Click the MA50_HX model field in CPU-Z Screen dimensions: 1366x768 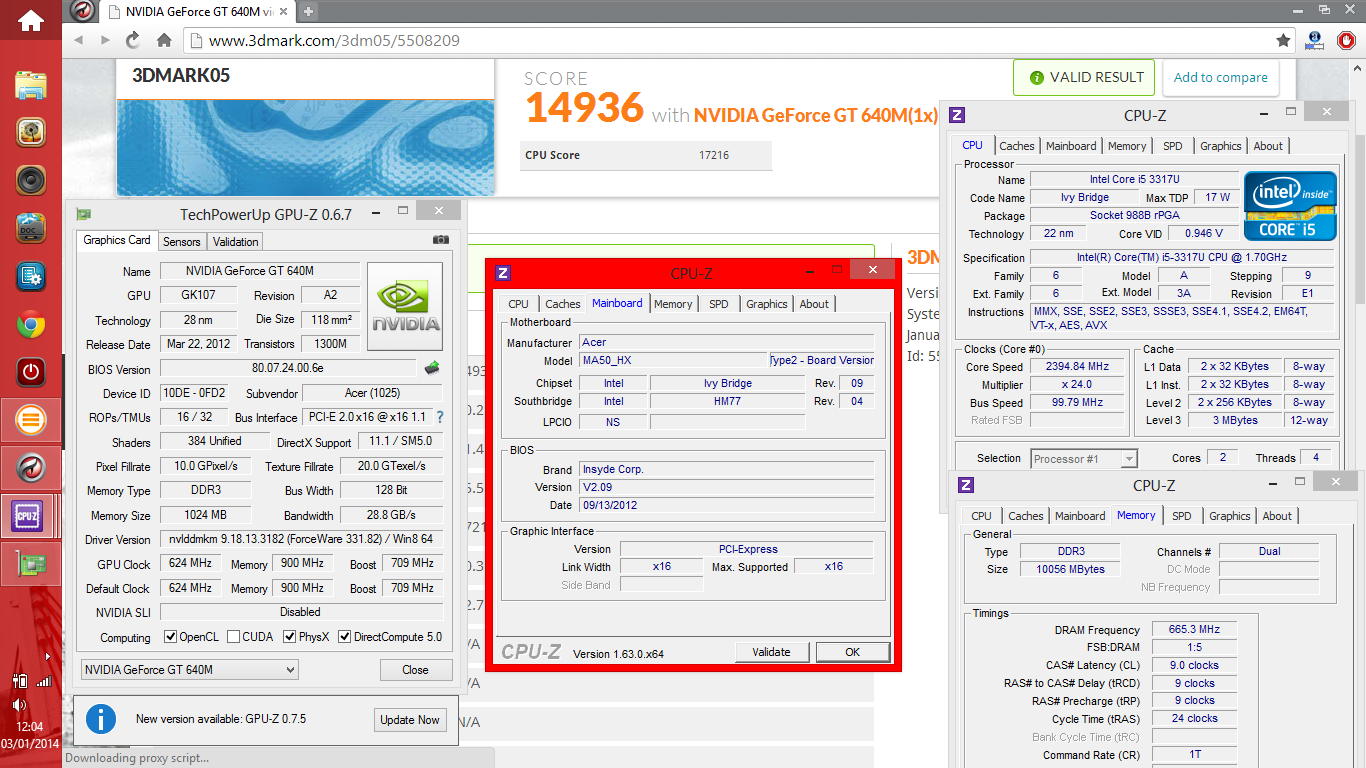[x=673, y=360]
